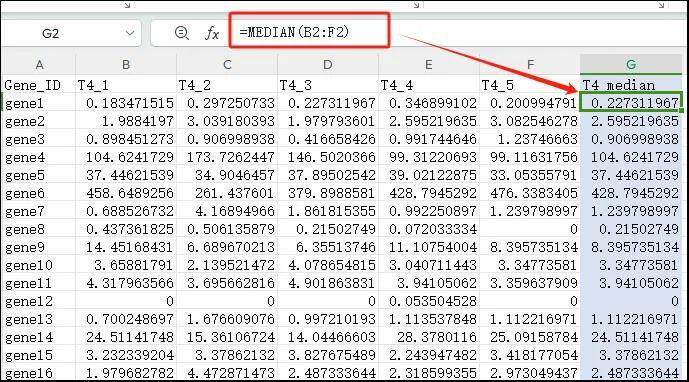Select column D header
This screenshot has width=689, height=382.
pos(328,65)
